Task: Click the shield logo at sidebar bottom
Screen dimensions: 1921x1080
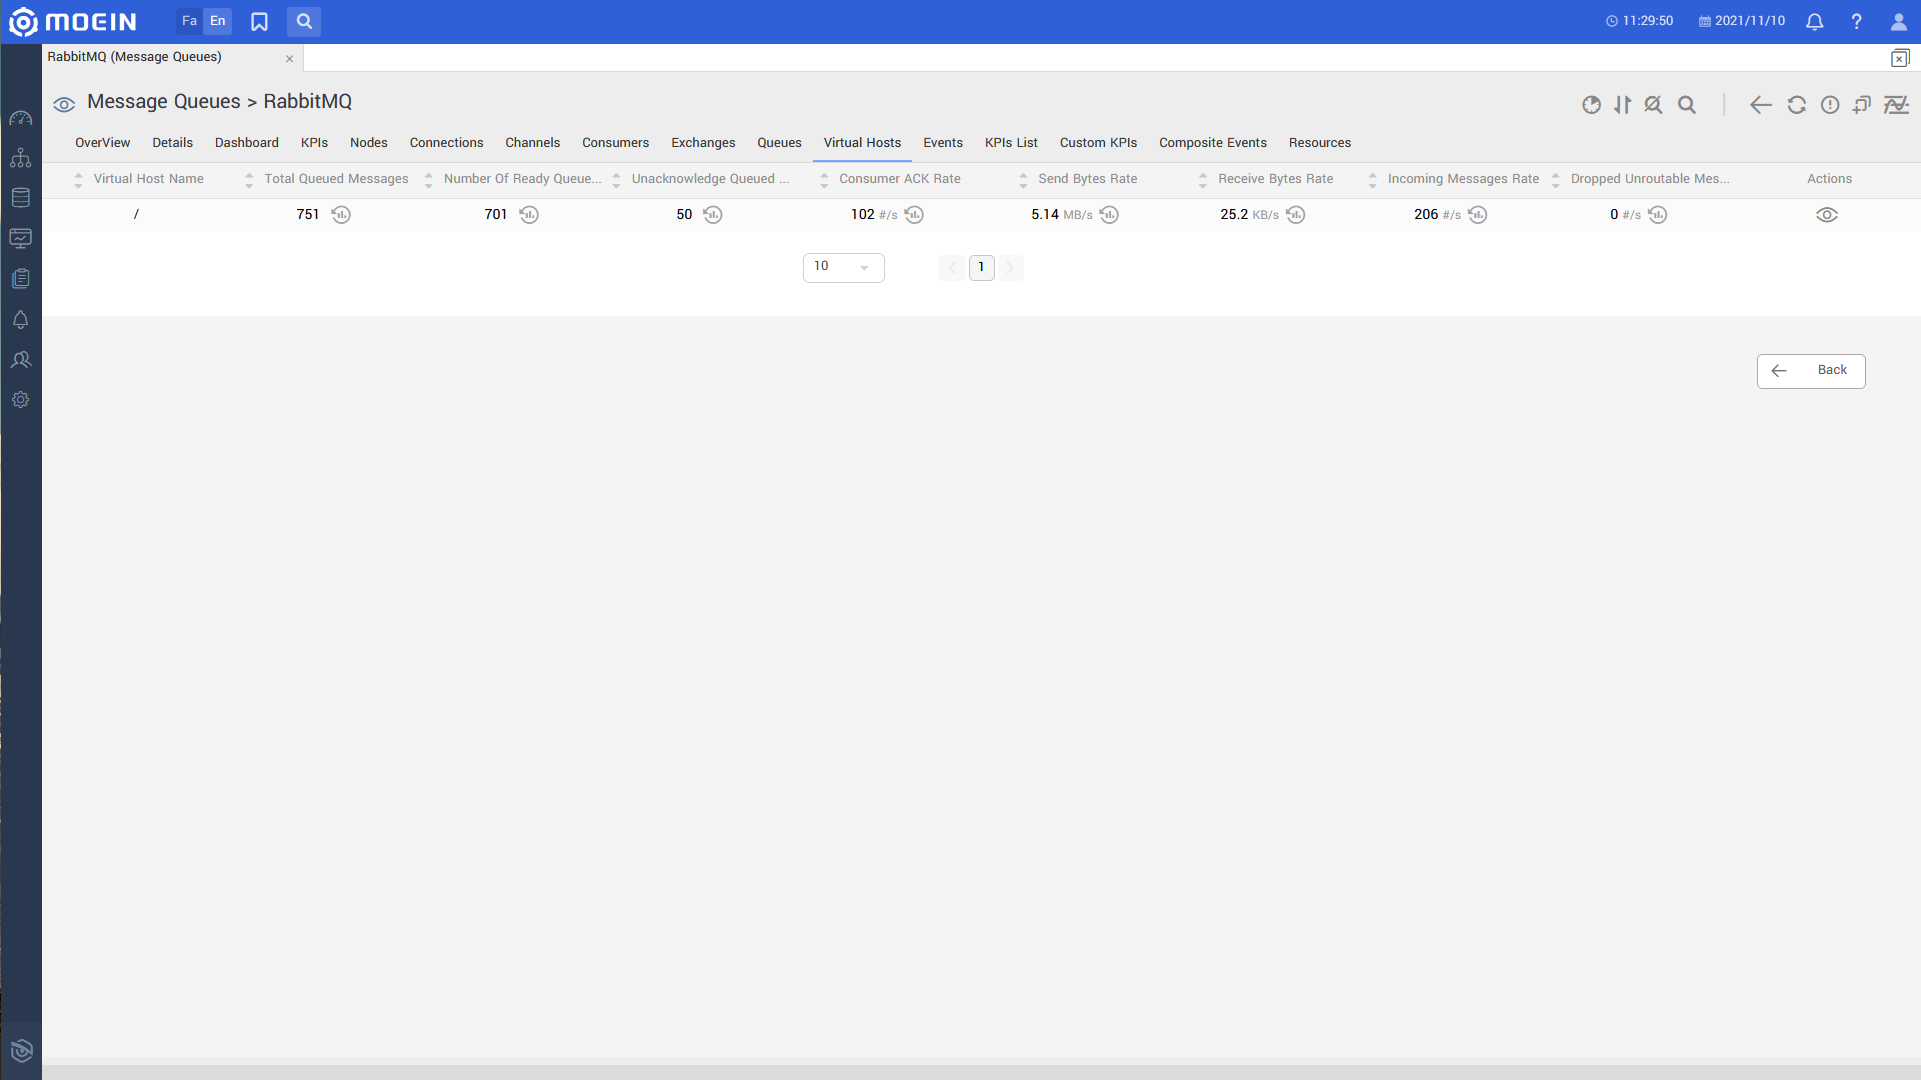Action: [21, 1050]
